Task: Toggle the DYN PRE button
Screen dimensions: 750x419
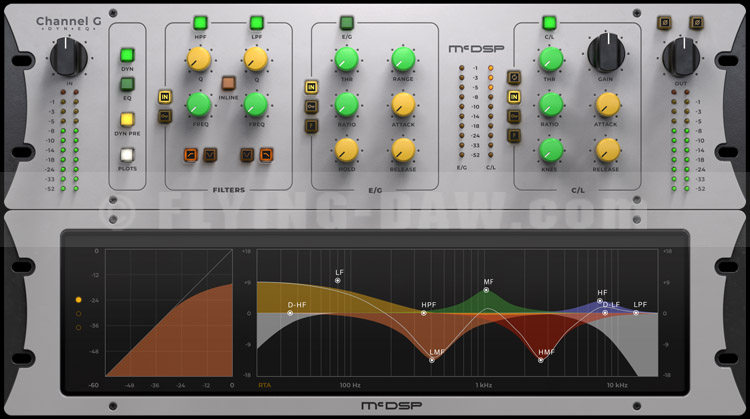Action: [x=127, y=119]
